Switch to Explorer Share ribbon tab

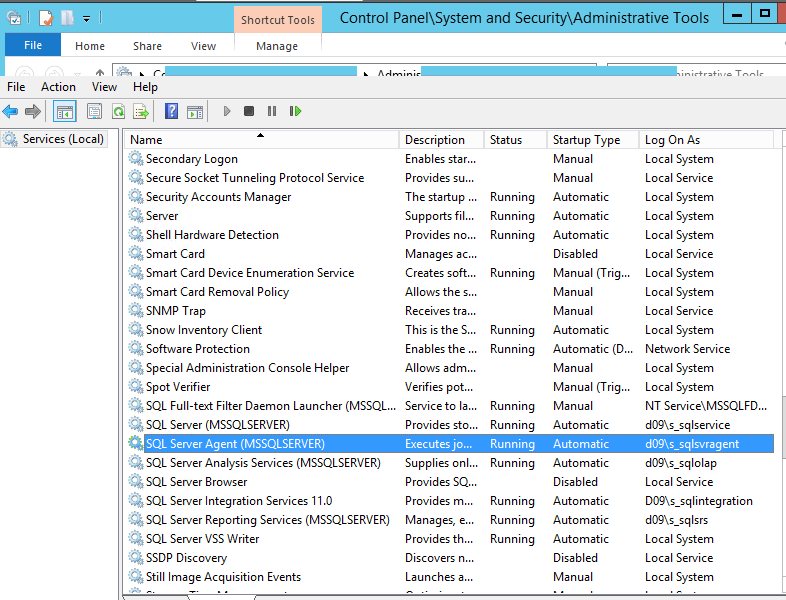tap(147, 46)
